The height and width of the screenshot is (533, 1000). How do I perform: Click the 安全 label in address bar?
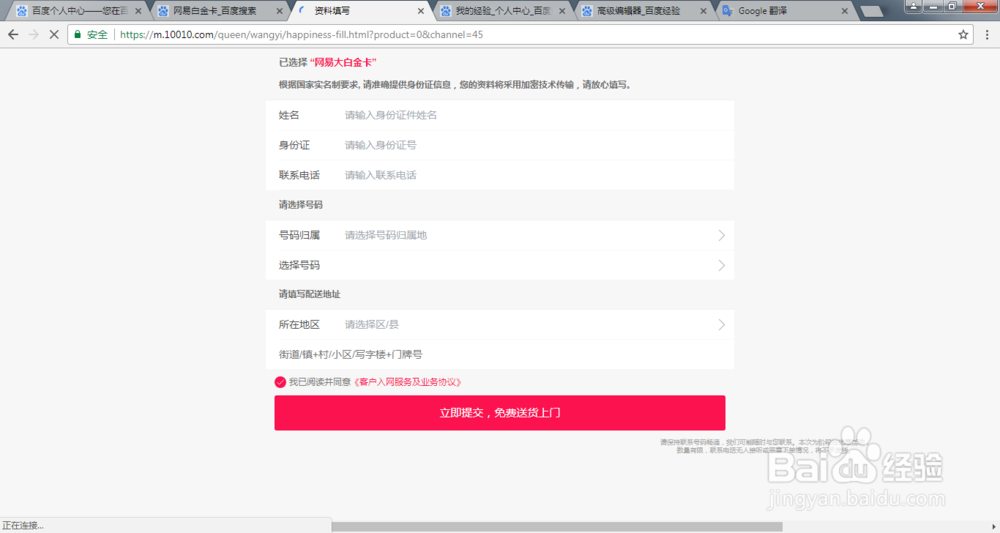coord(97,34)
